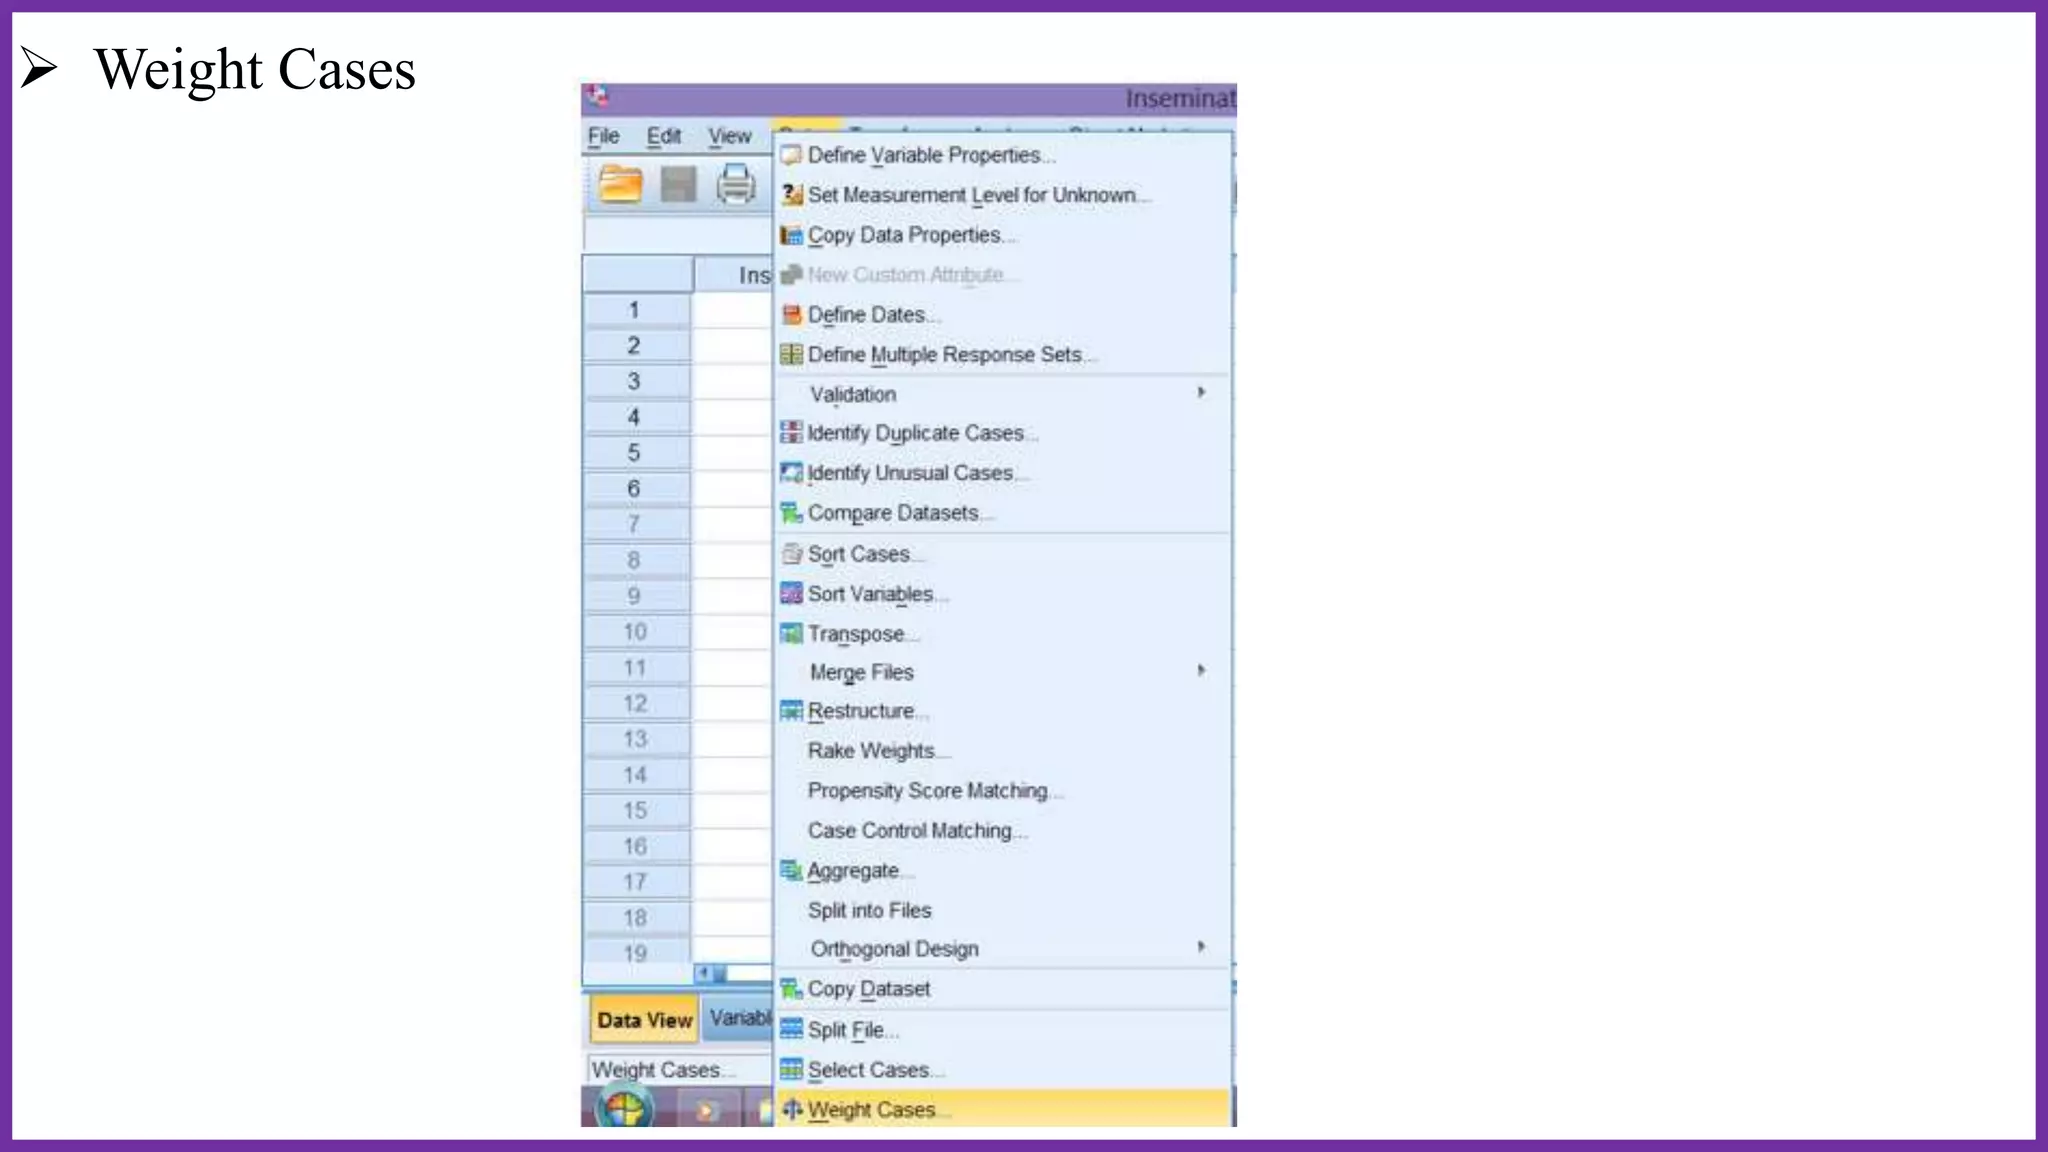Click the Windows Start orb
Image resolution: width=2048 pixels, height=1152 pixels.
624,1109
